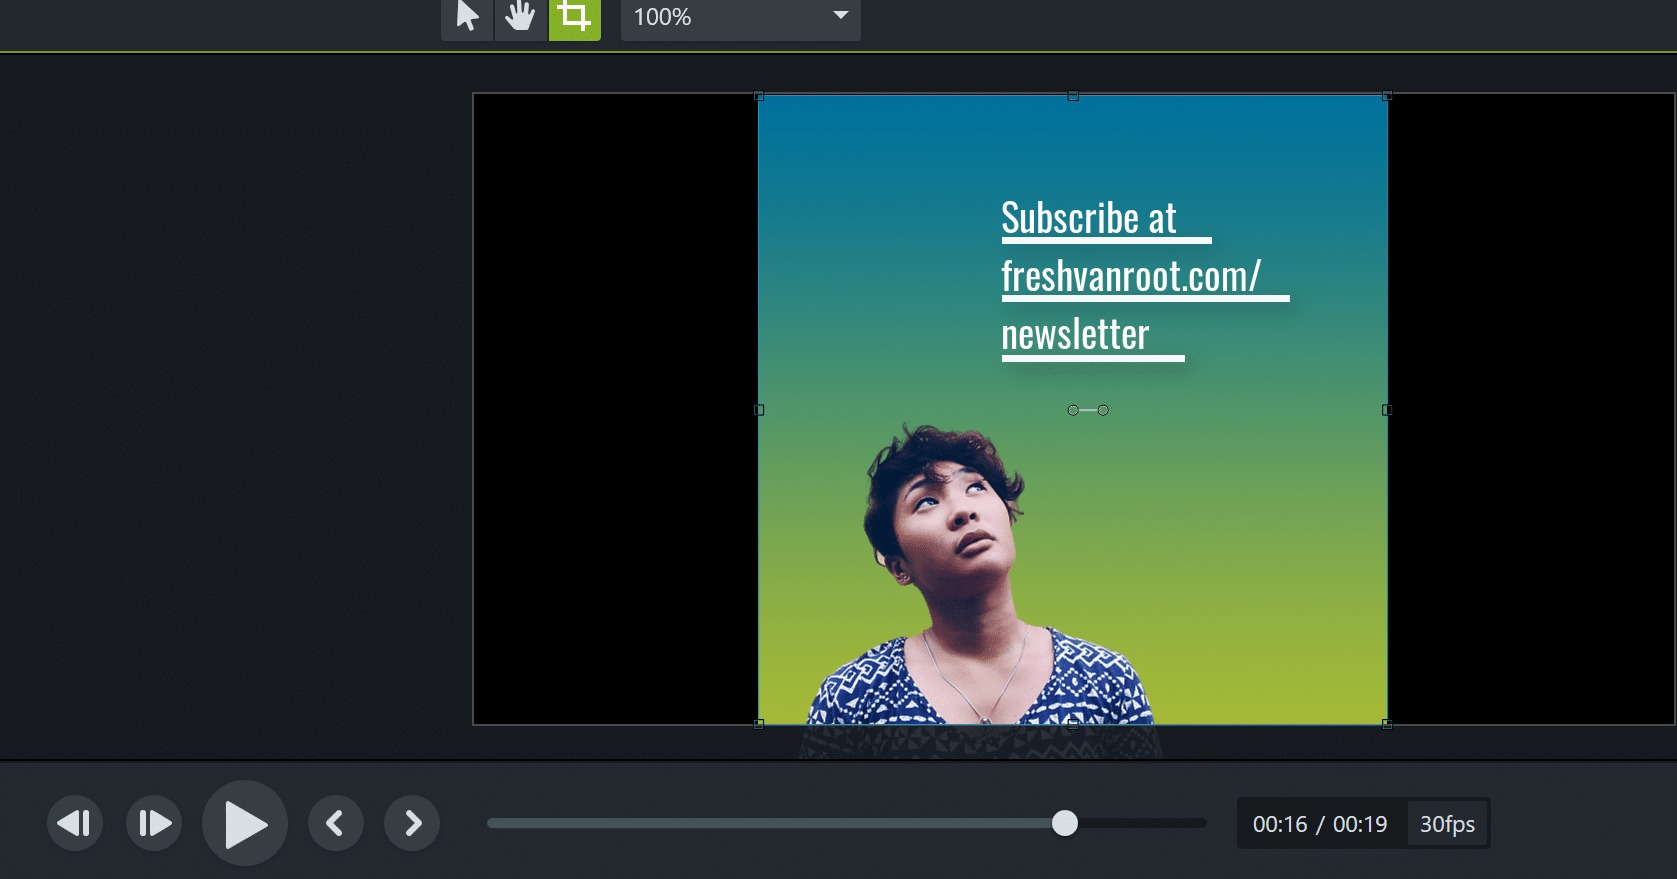Click the left-middle crop edge handle
The height and width of the screenshot is (879, 1677).
click(759, 410)
